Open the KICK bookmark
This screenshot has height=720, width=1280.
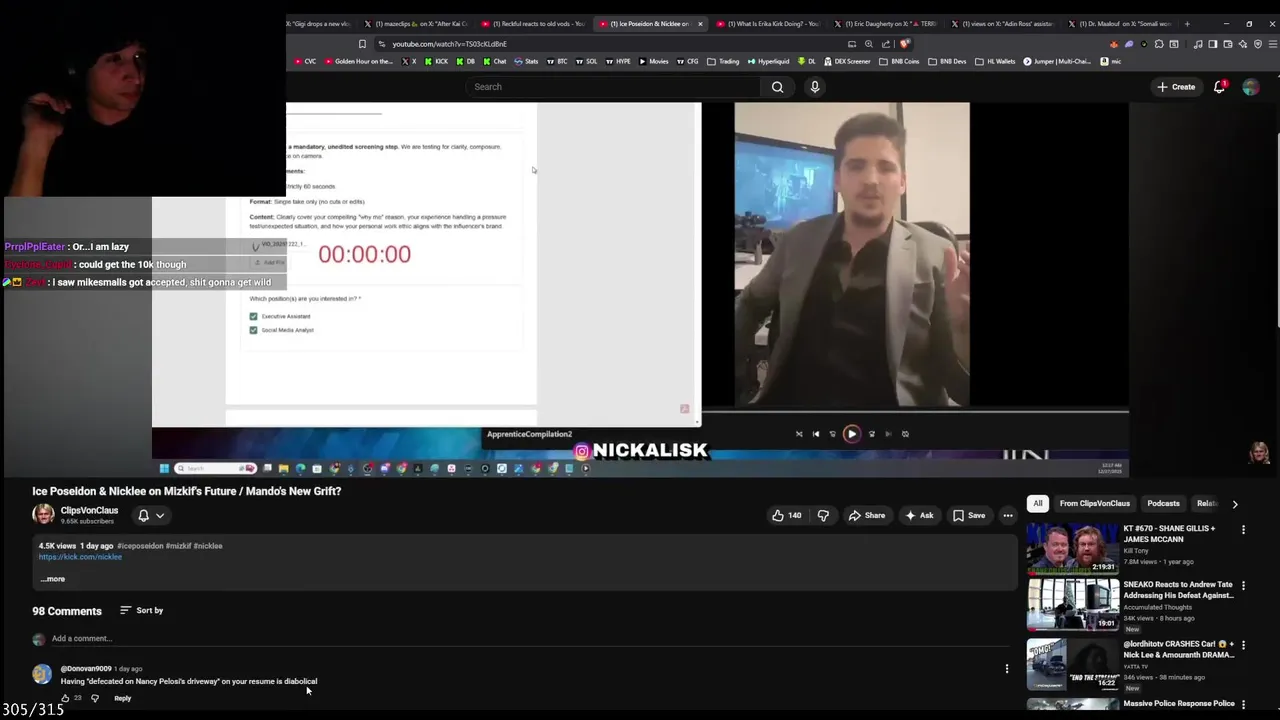point(436,61)
